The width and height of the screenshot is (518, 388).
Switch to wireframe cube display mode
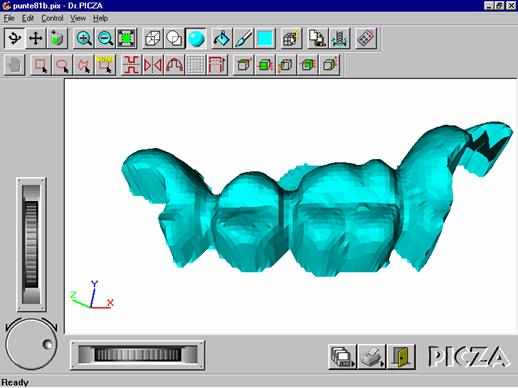(x=153, y=38)
